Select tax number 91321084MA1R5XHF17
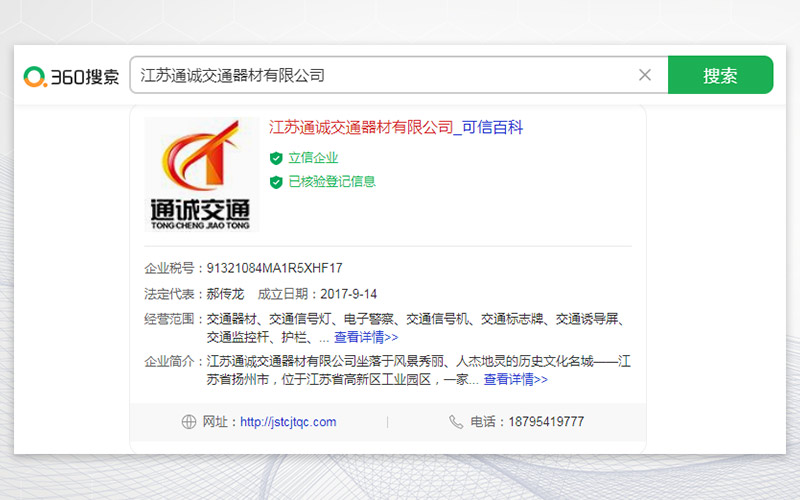 [x=274, y=268]
